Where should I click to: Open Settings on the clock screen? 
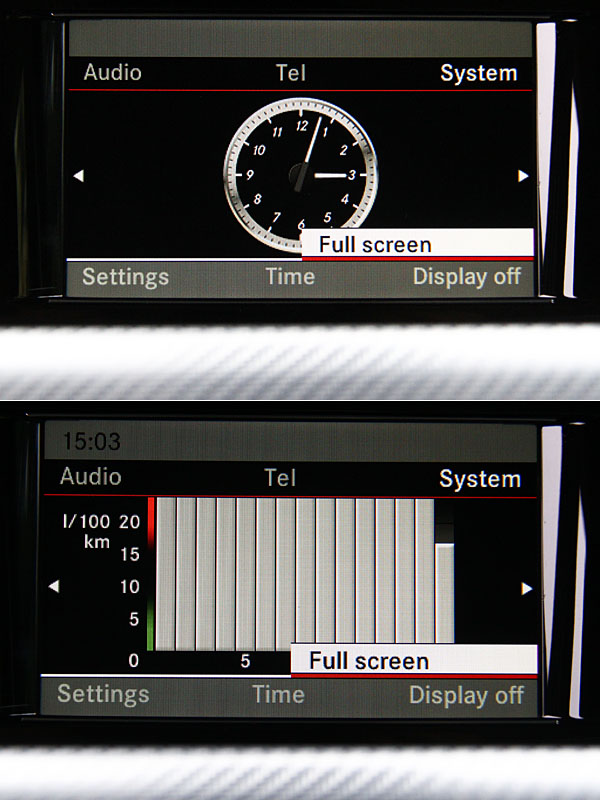[x=125, y=277]
